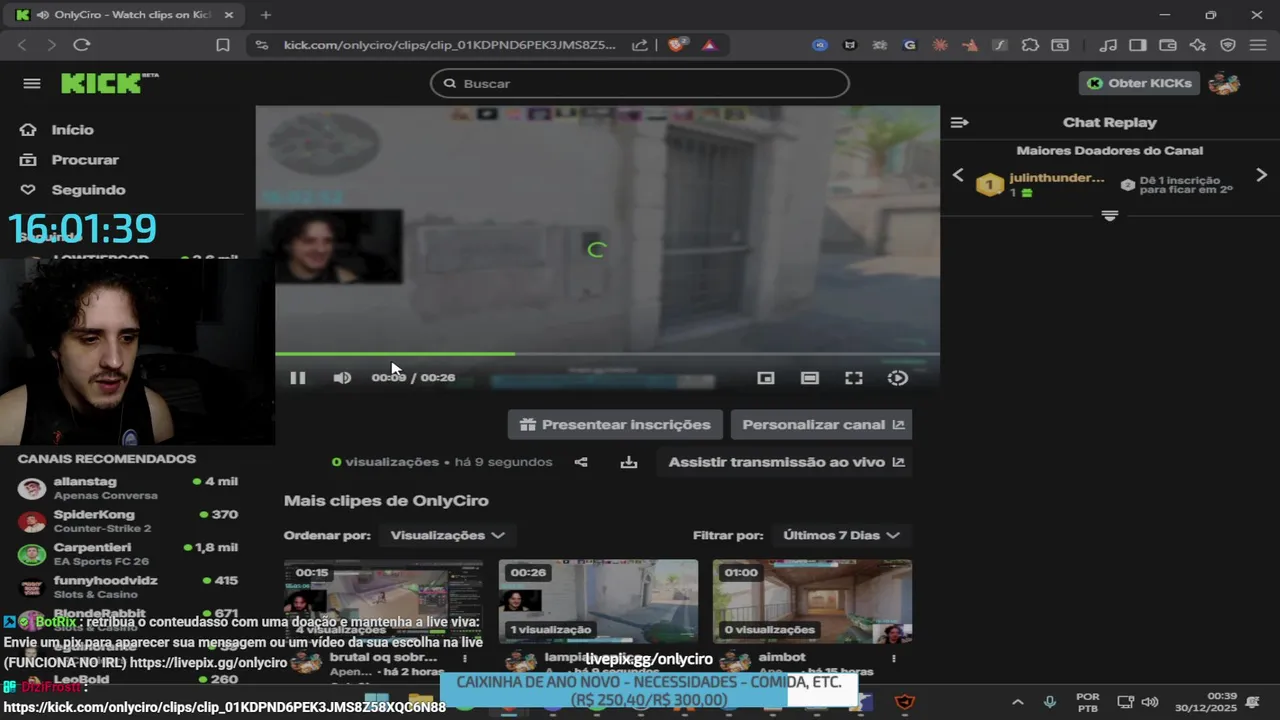This screenshot has width=1280, height=720.
Task: Open the taskbar volume control
Action: pos(1150,702)
